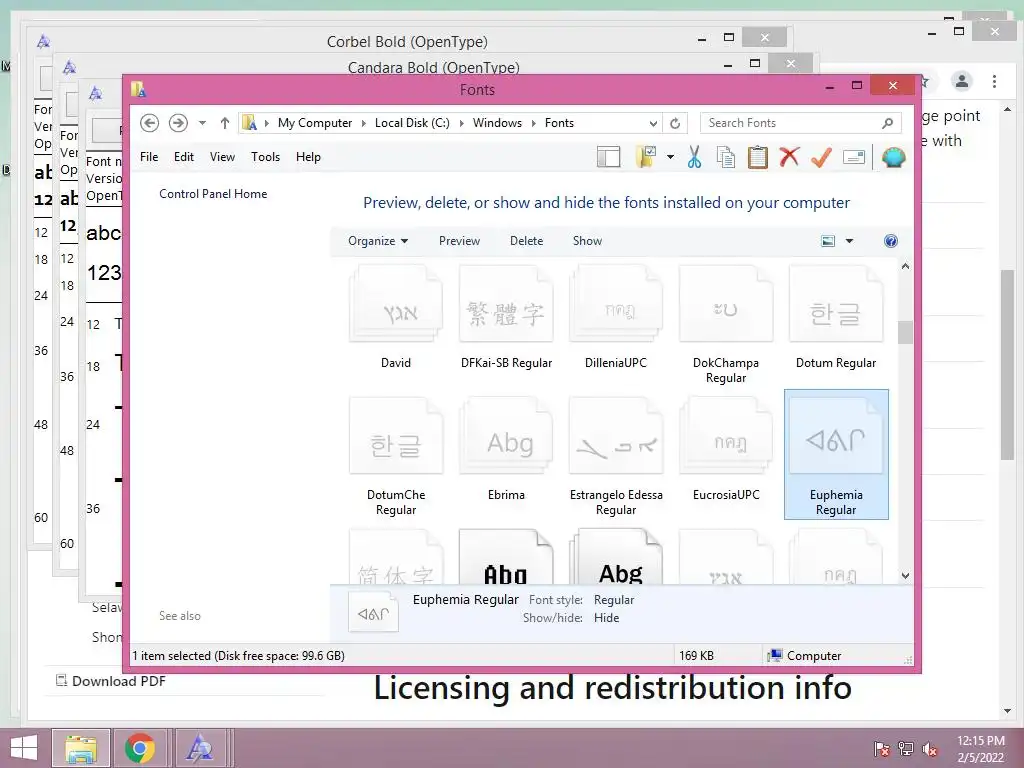The image size is (1024, 768).
Task: Click the folder options toolbar icon
Action: (646, 157)
